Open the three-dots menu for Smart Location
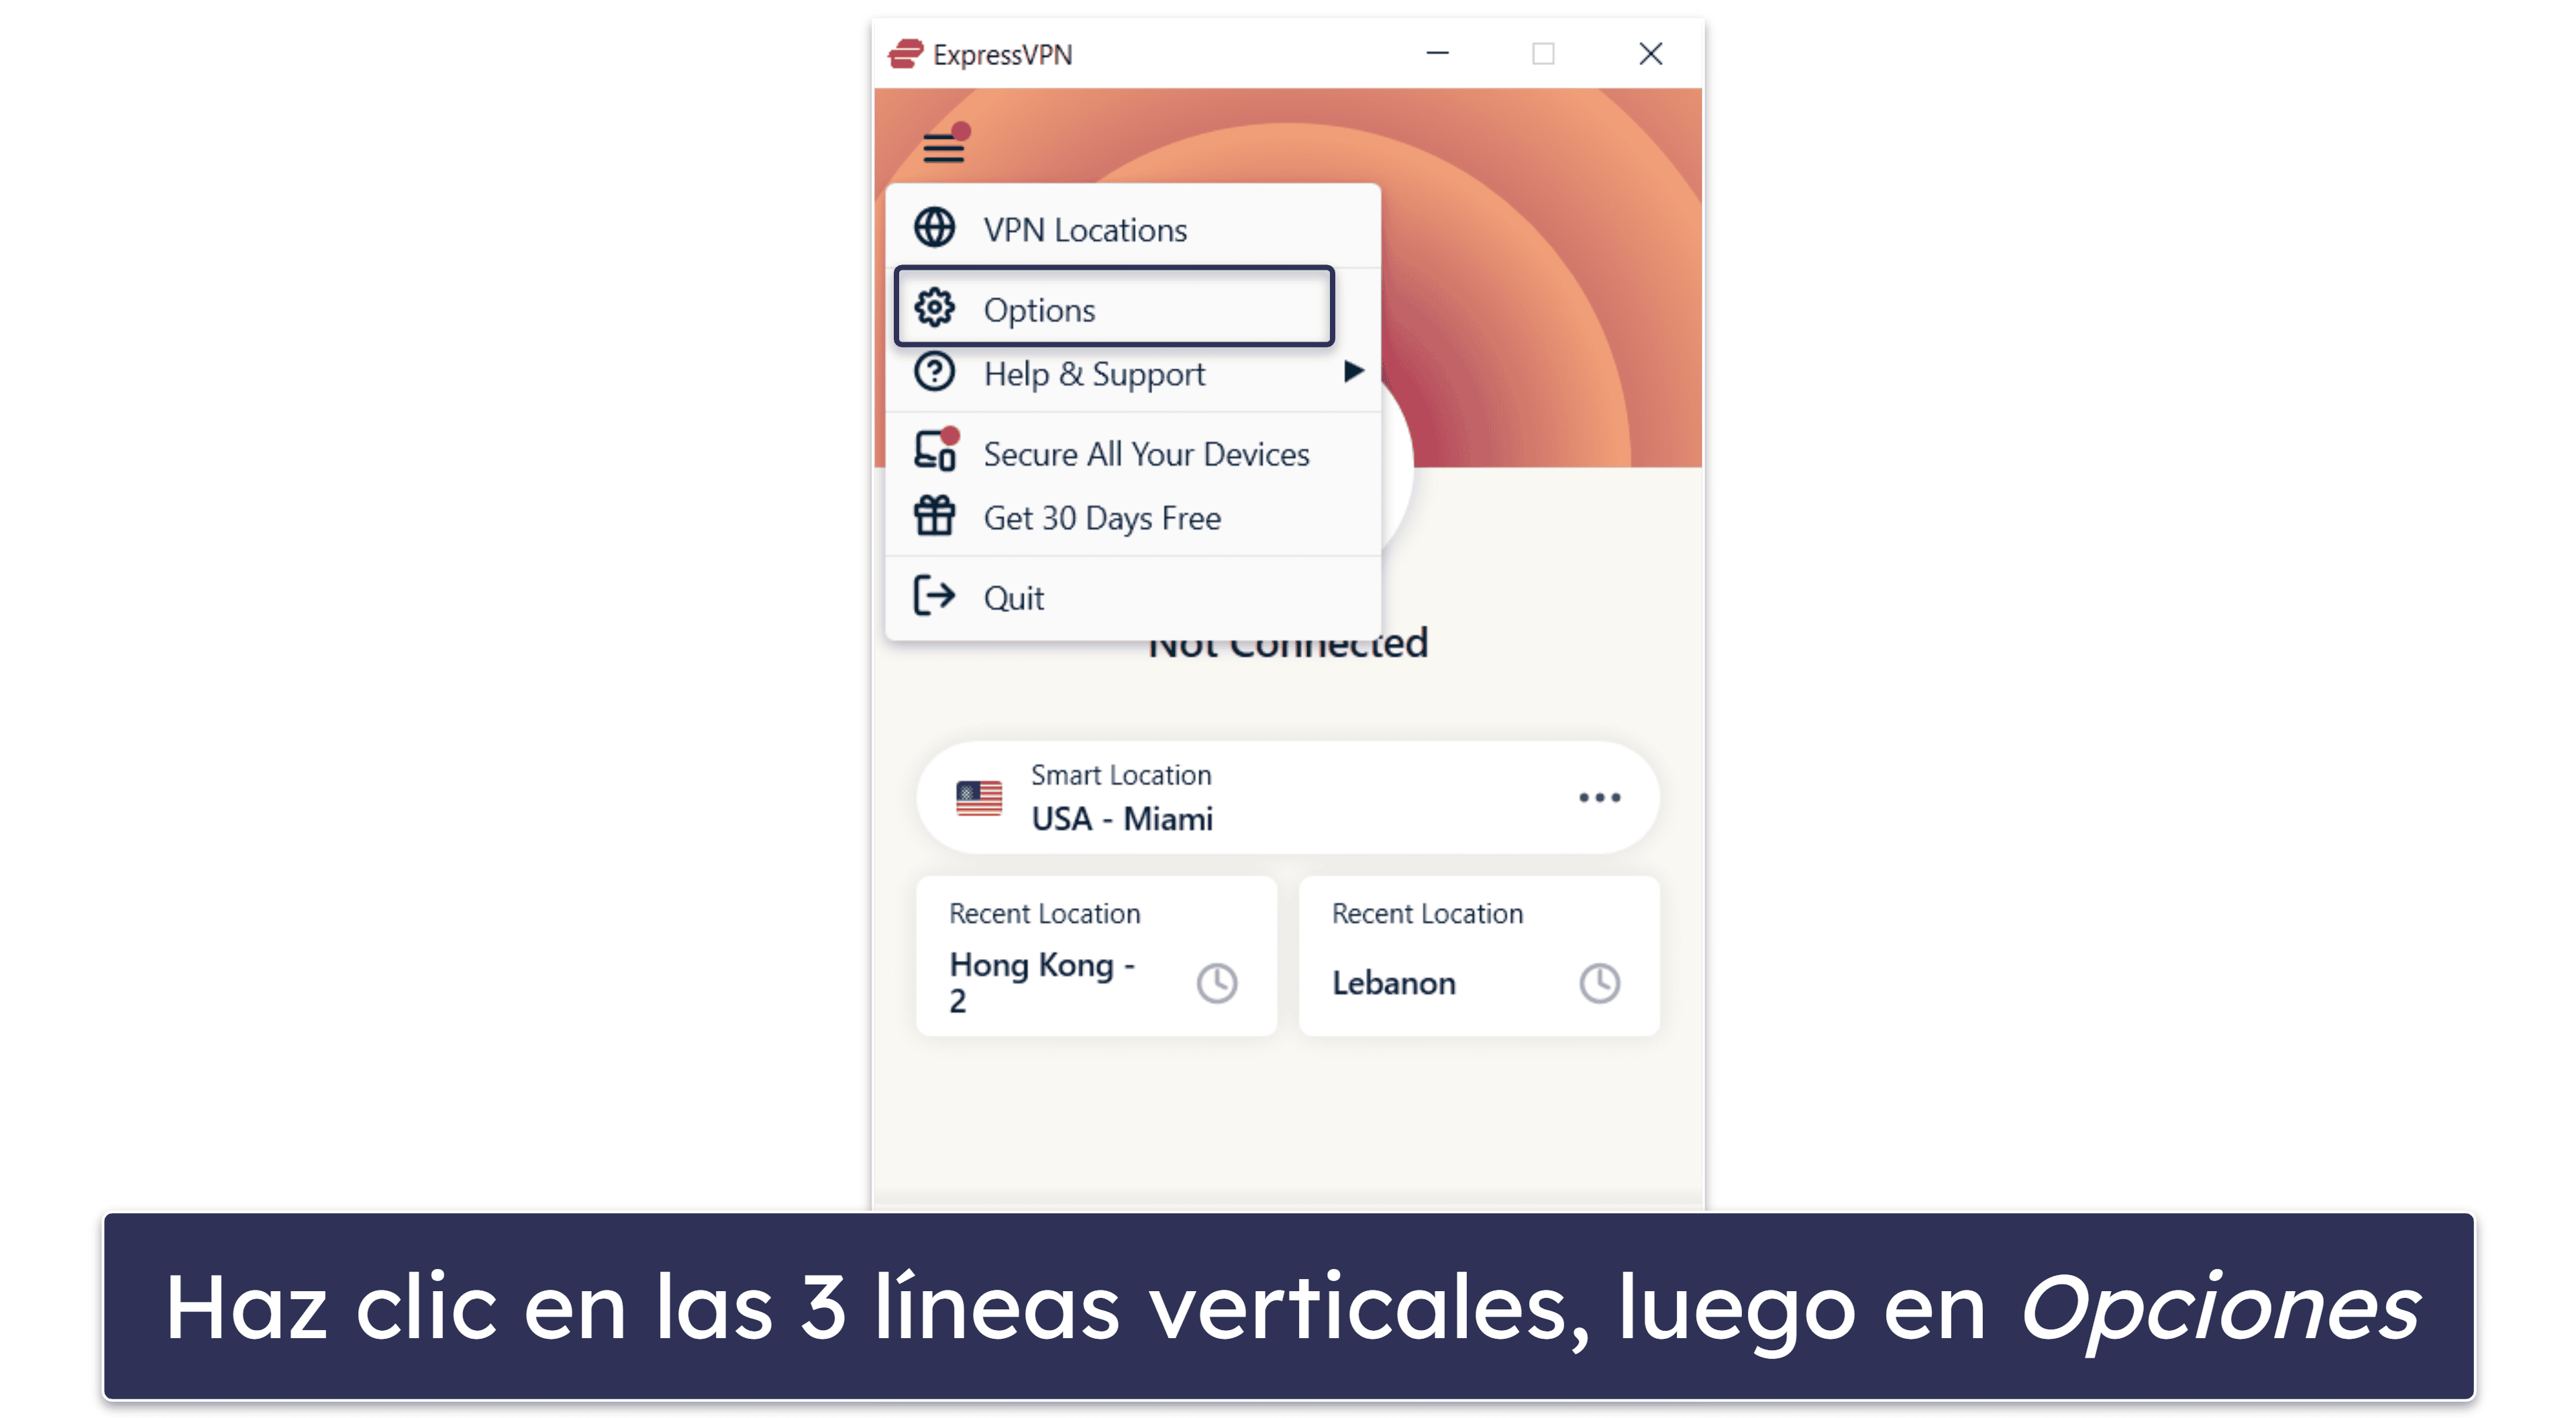2576x1418 pixels. pos(1600,797)
